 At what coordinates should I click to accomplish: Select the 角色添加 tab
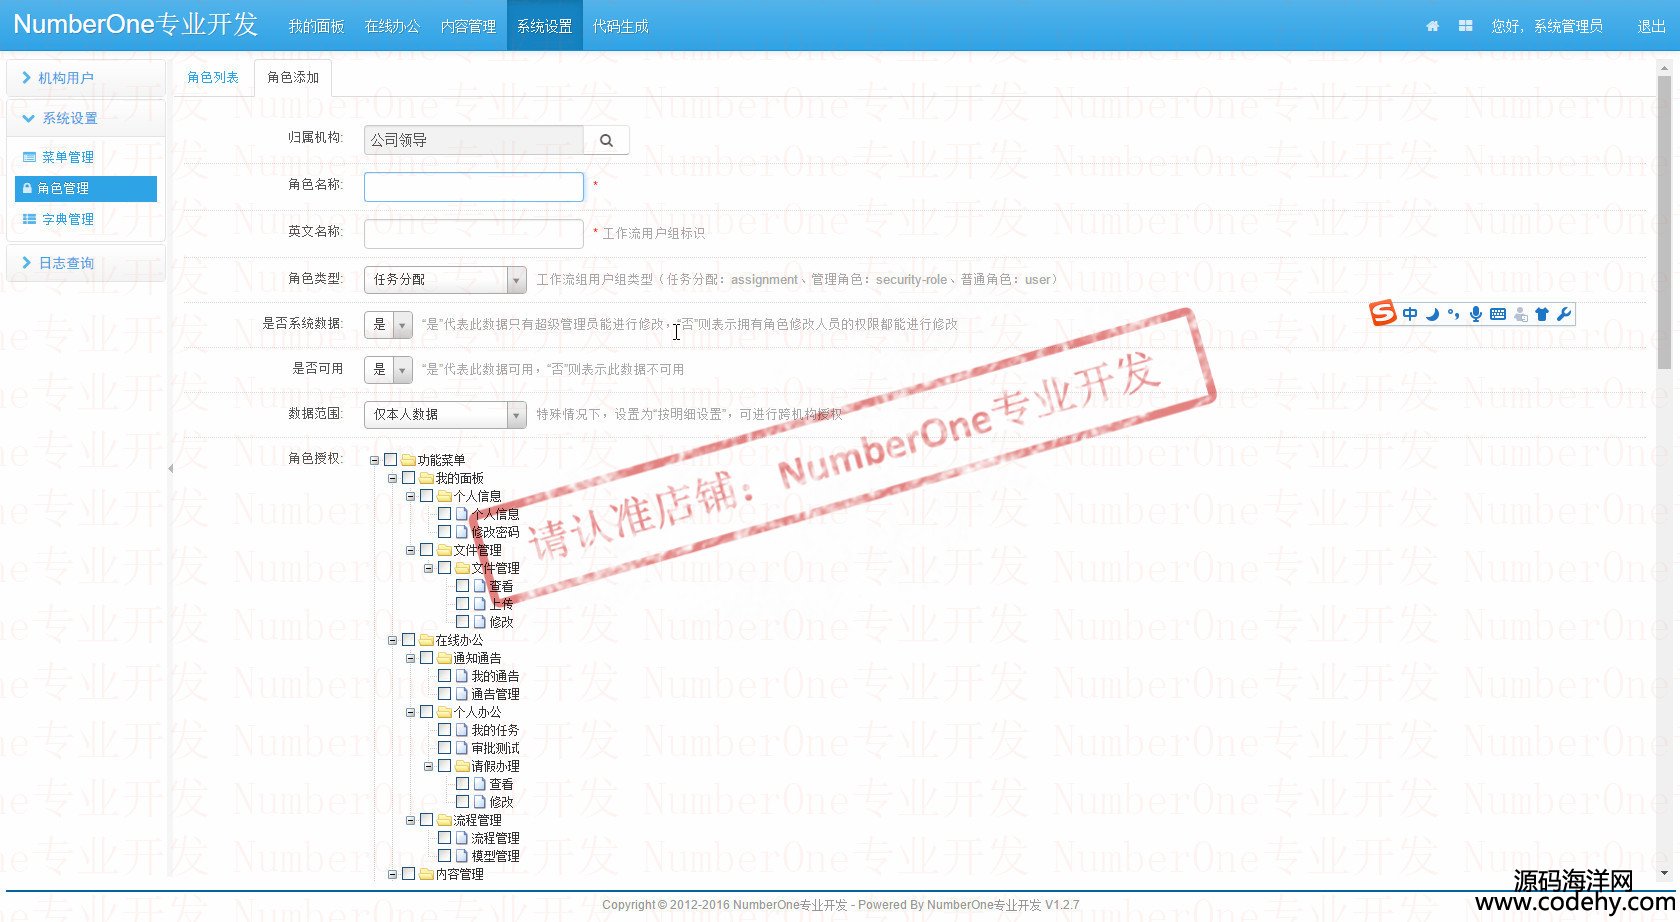click(293, 77)
